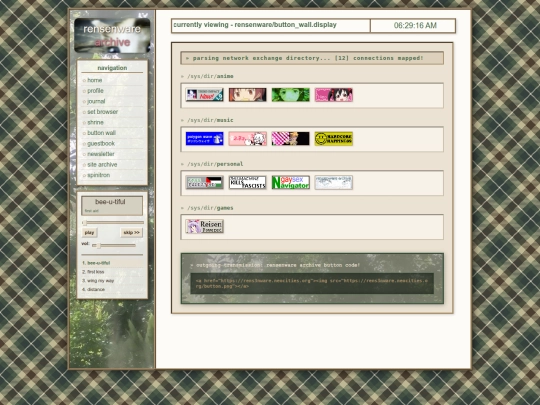Open the Palestine flag personal button
This screenshot has width=540, height=405.
point(205,183)
